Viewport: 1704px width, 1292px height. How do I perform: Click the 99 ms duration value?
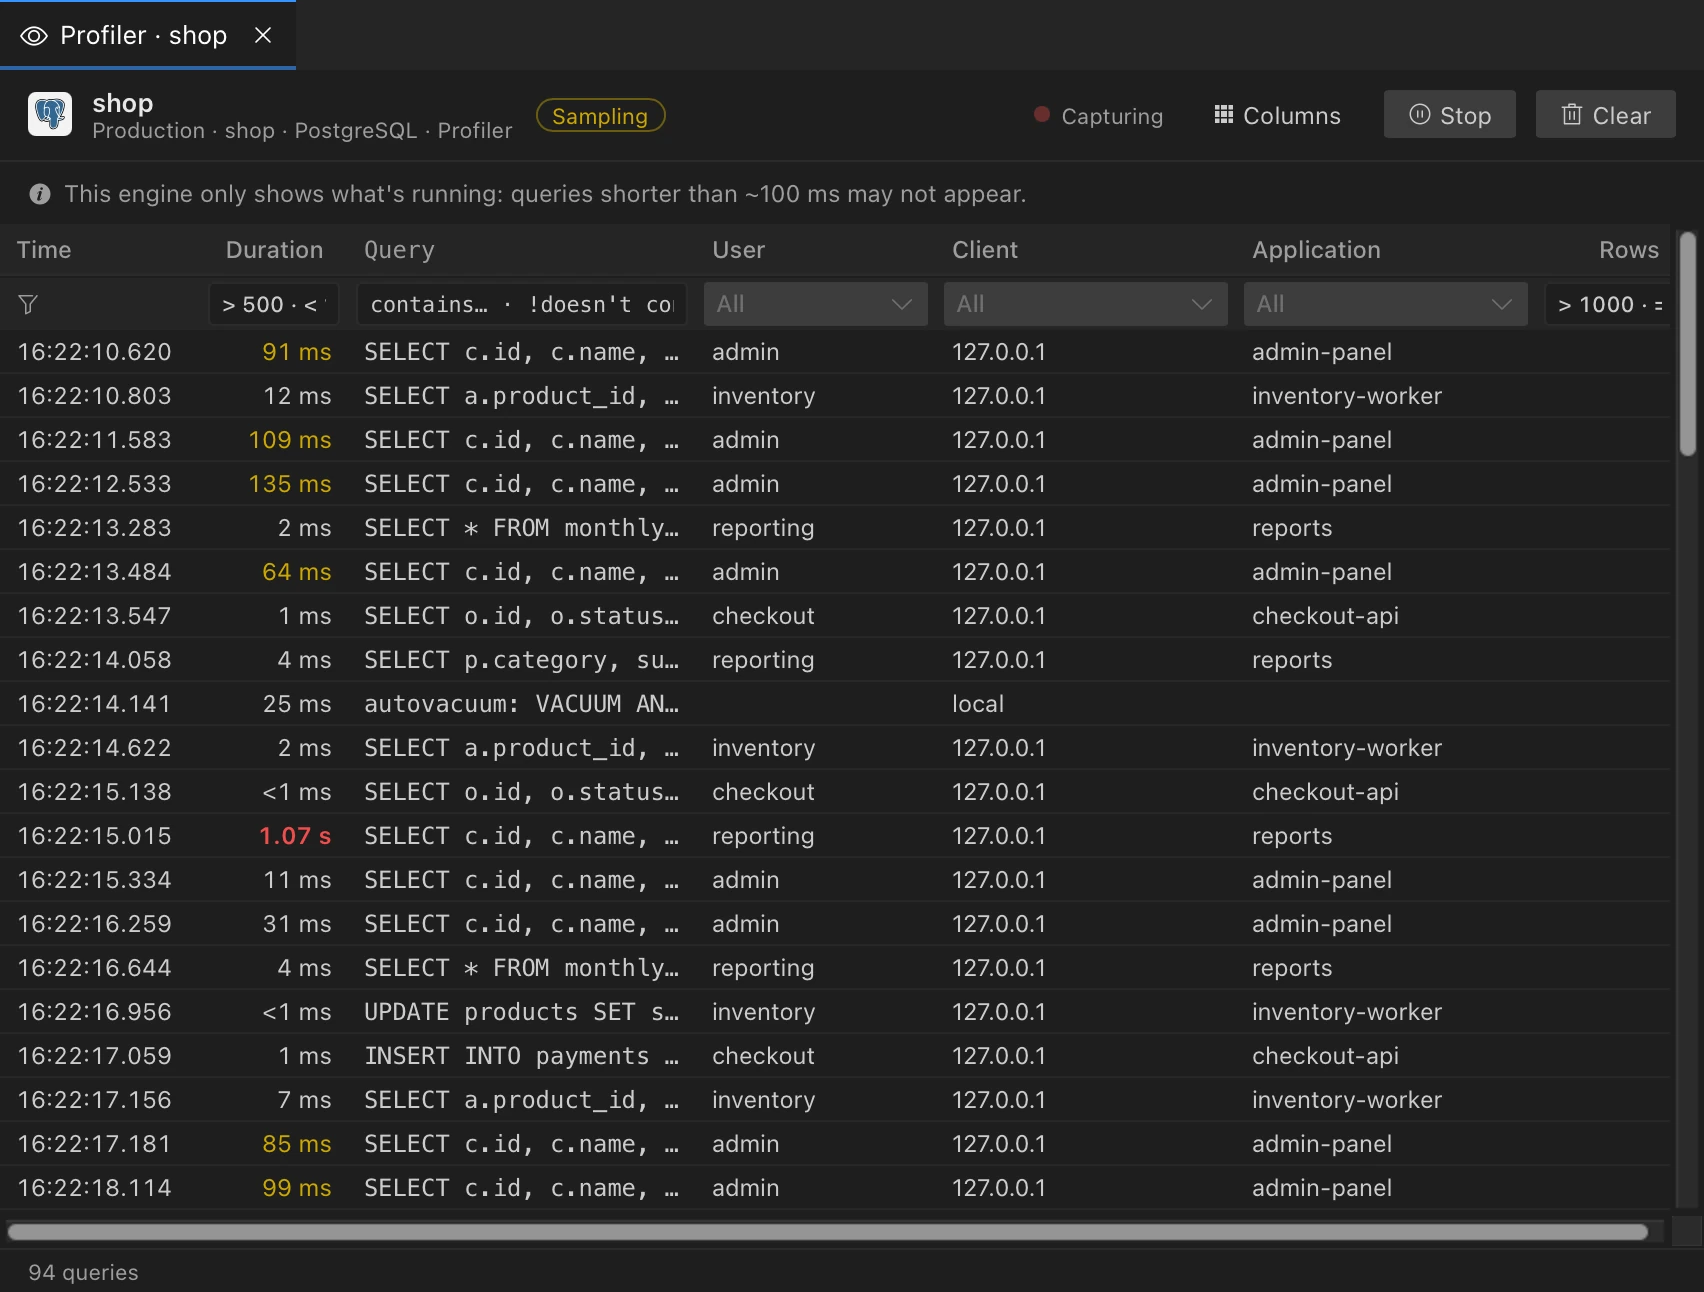click(x=296, y=1188)
